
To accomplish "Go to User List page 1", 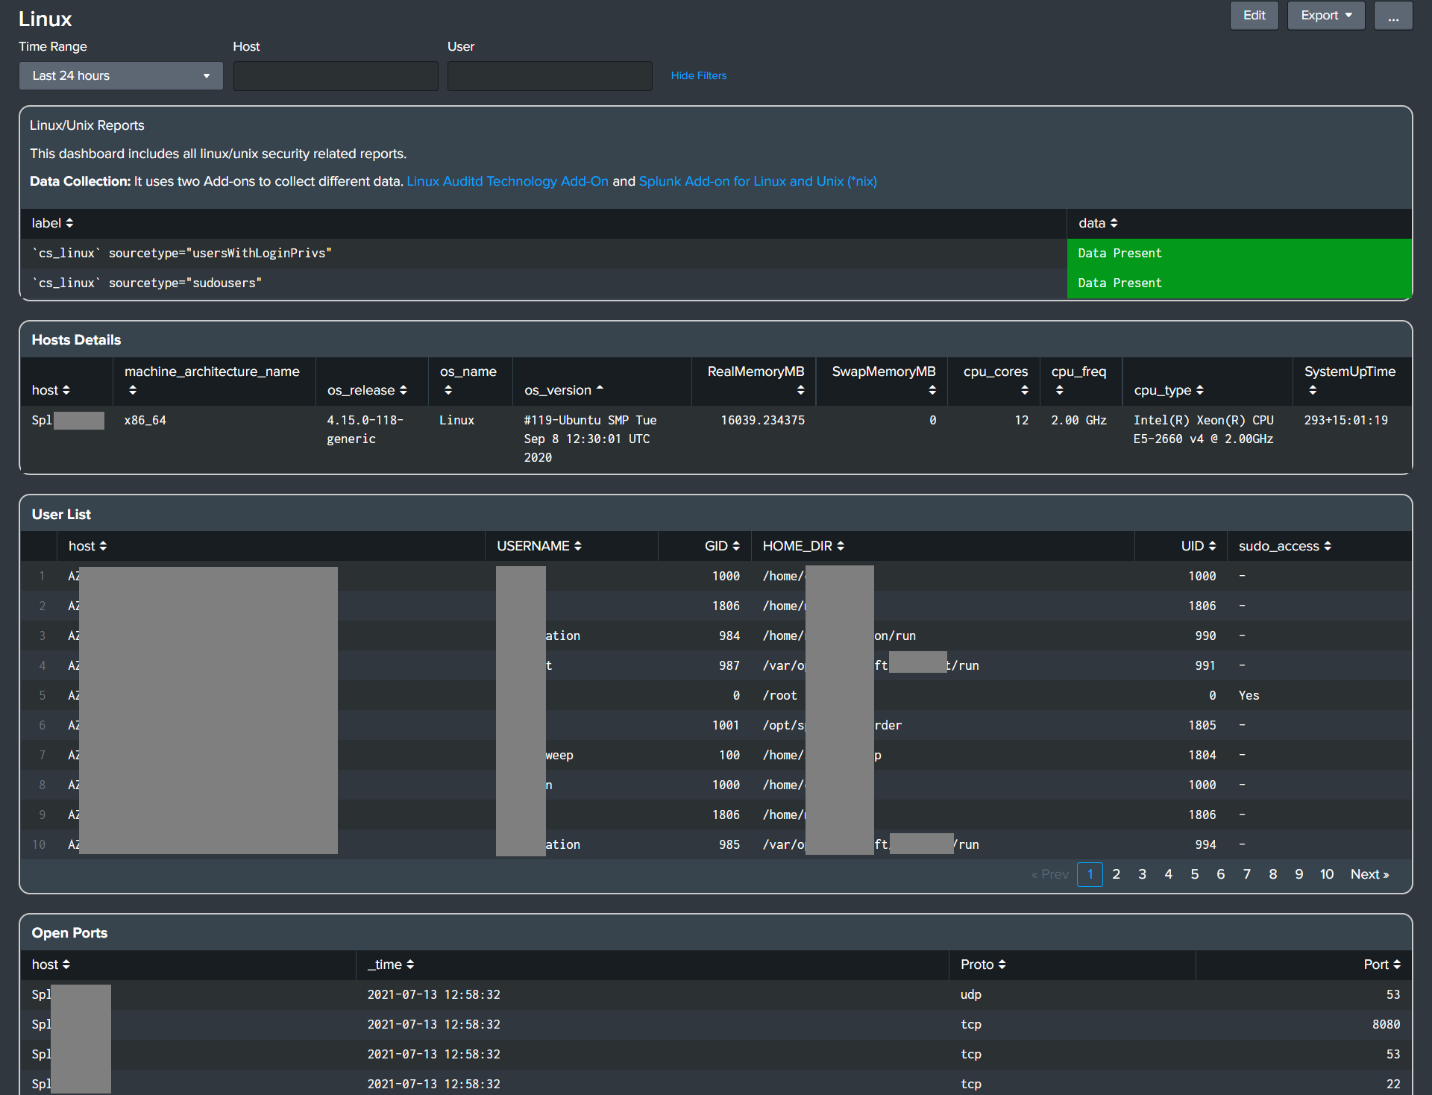I will pyautogui.click(x=1090, y=874).
